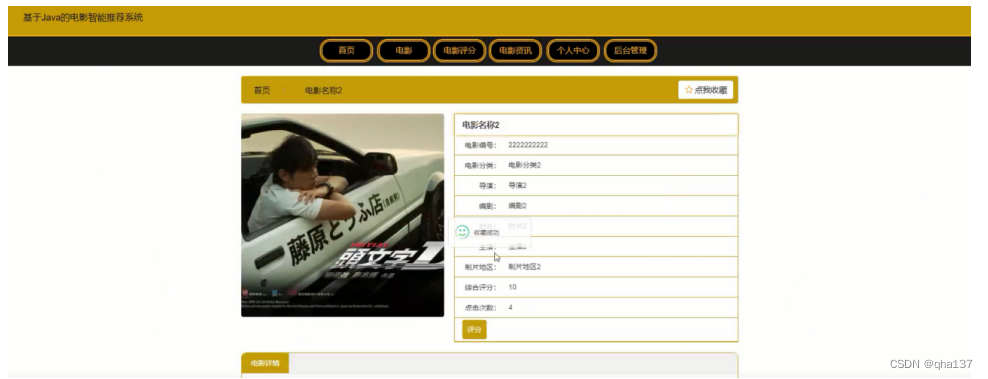This screenshot has height=379, width=988.
Task: Open 个人中心 from the navigation bar
Action: tap(573, 50)
